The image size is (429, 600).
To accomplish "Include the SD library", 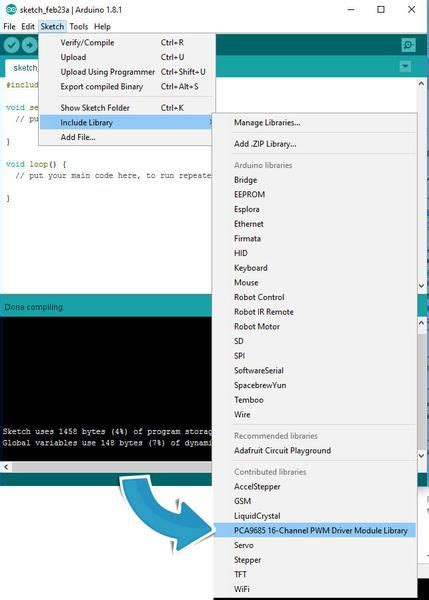I will click(x=315, y=341).
